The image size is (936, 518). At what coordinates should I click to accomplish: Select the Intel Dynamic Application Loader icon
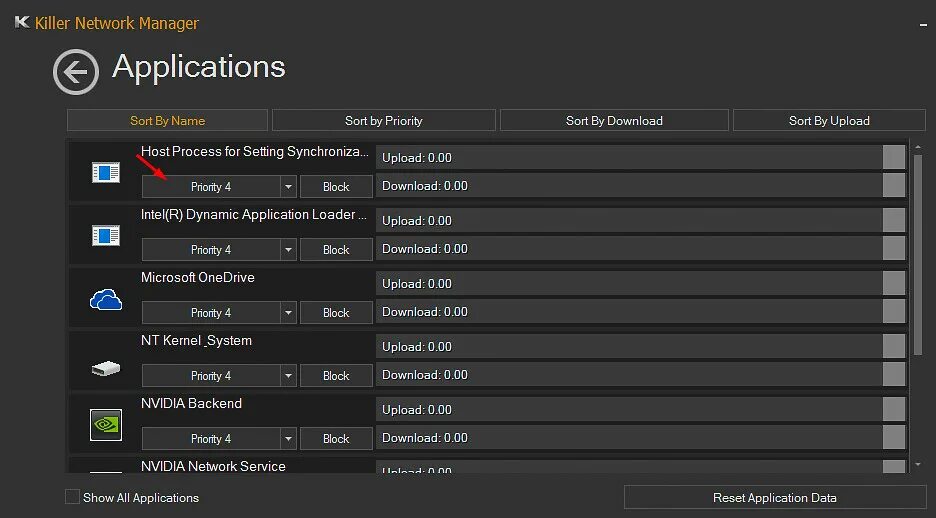(x=106, y=236)
